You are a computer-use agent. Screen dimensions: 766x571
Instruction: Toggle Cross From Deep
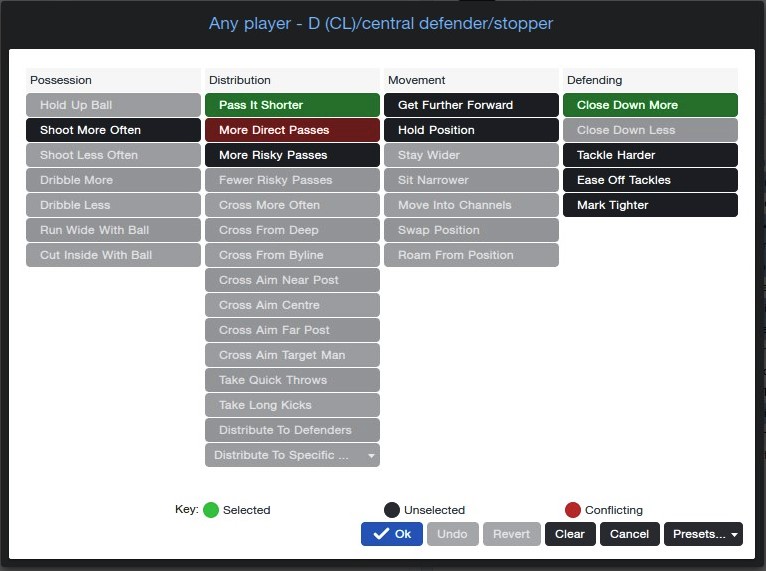[x=292, y=230]
